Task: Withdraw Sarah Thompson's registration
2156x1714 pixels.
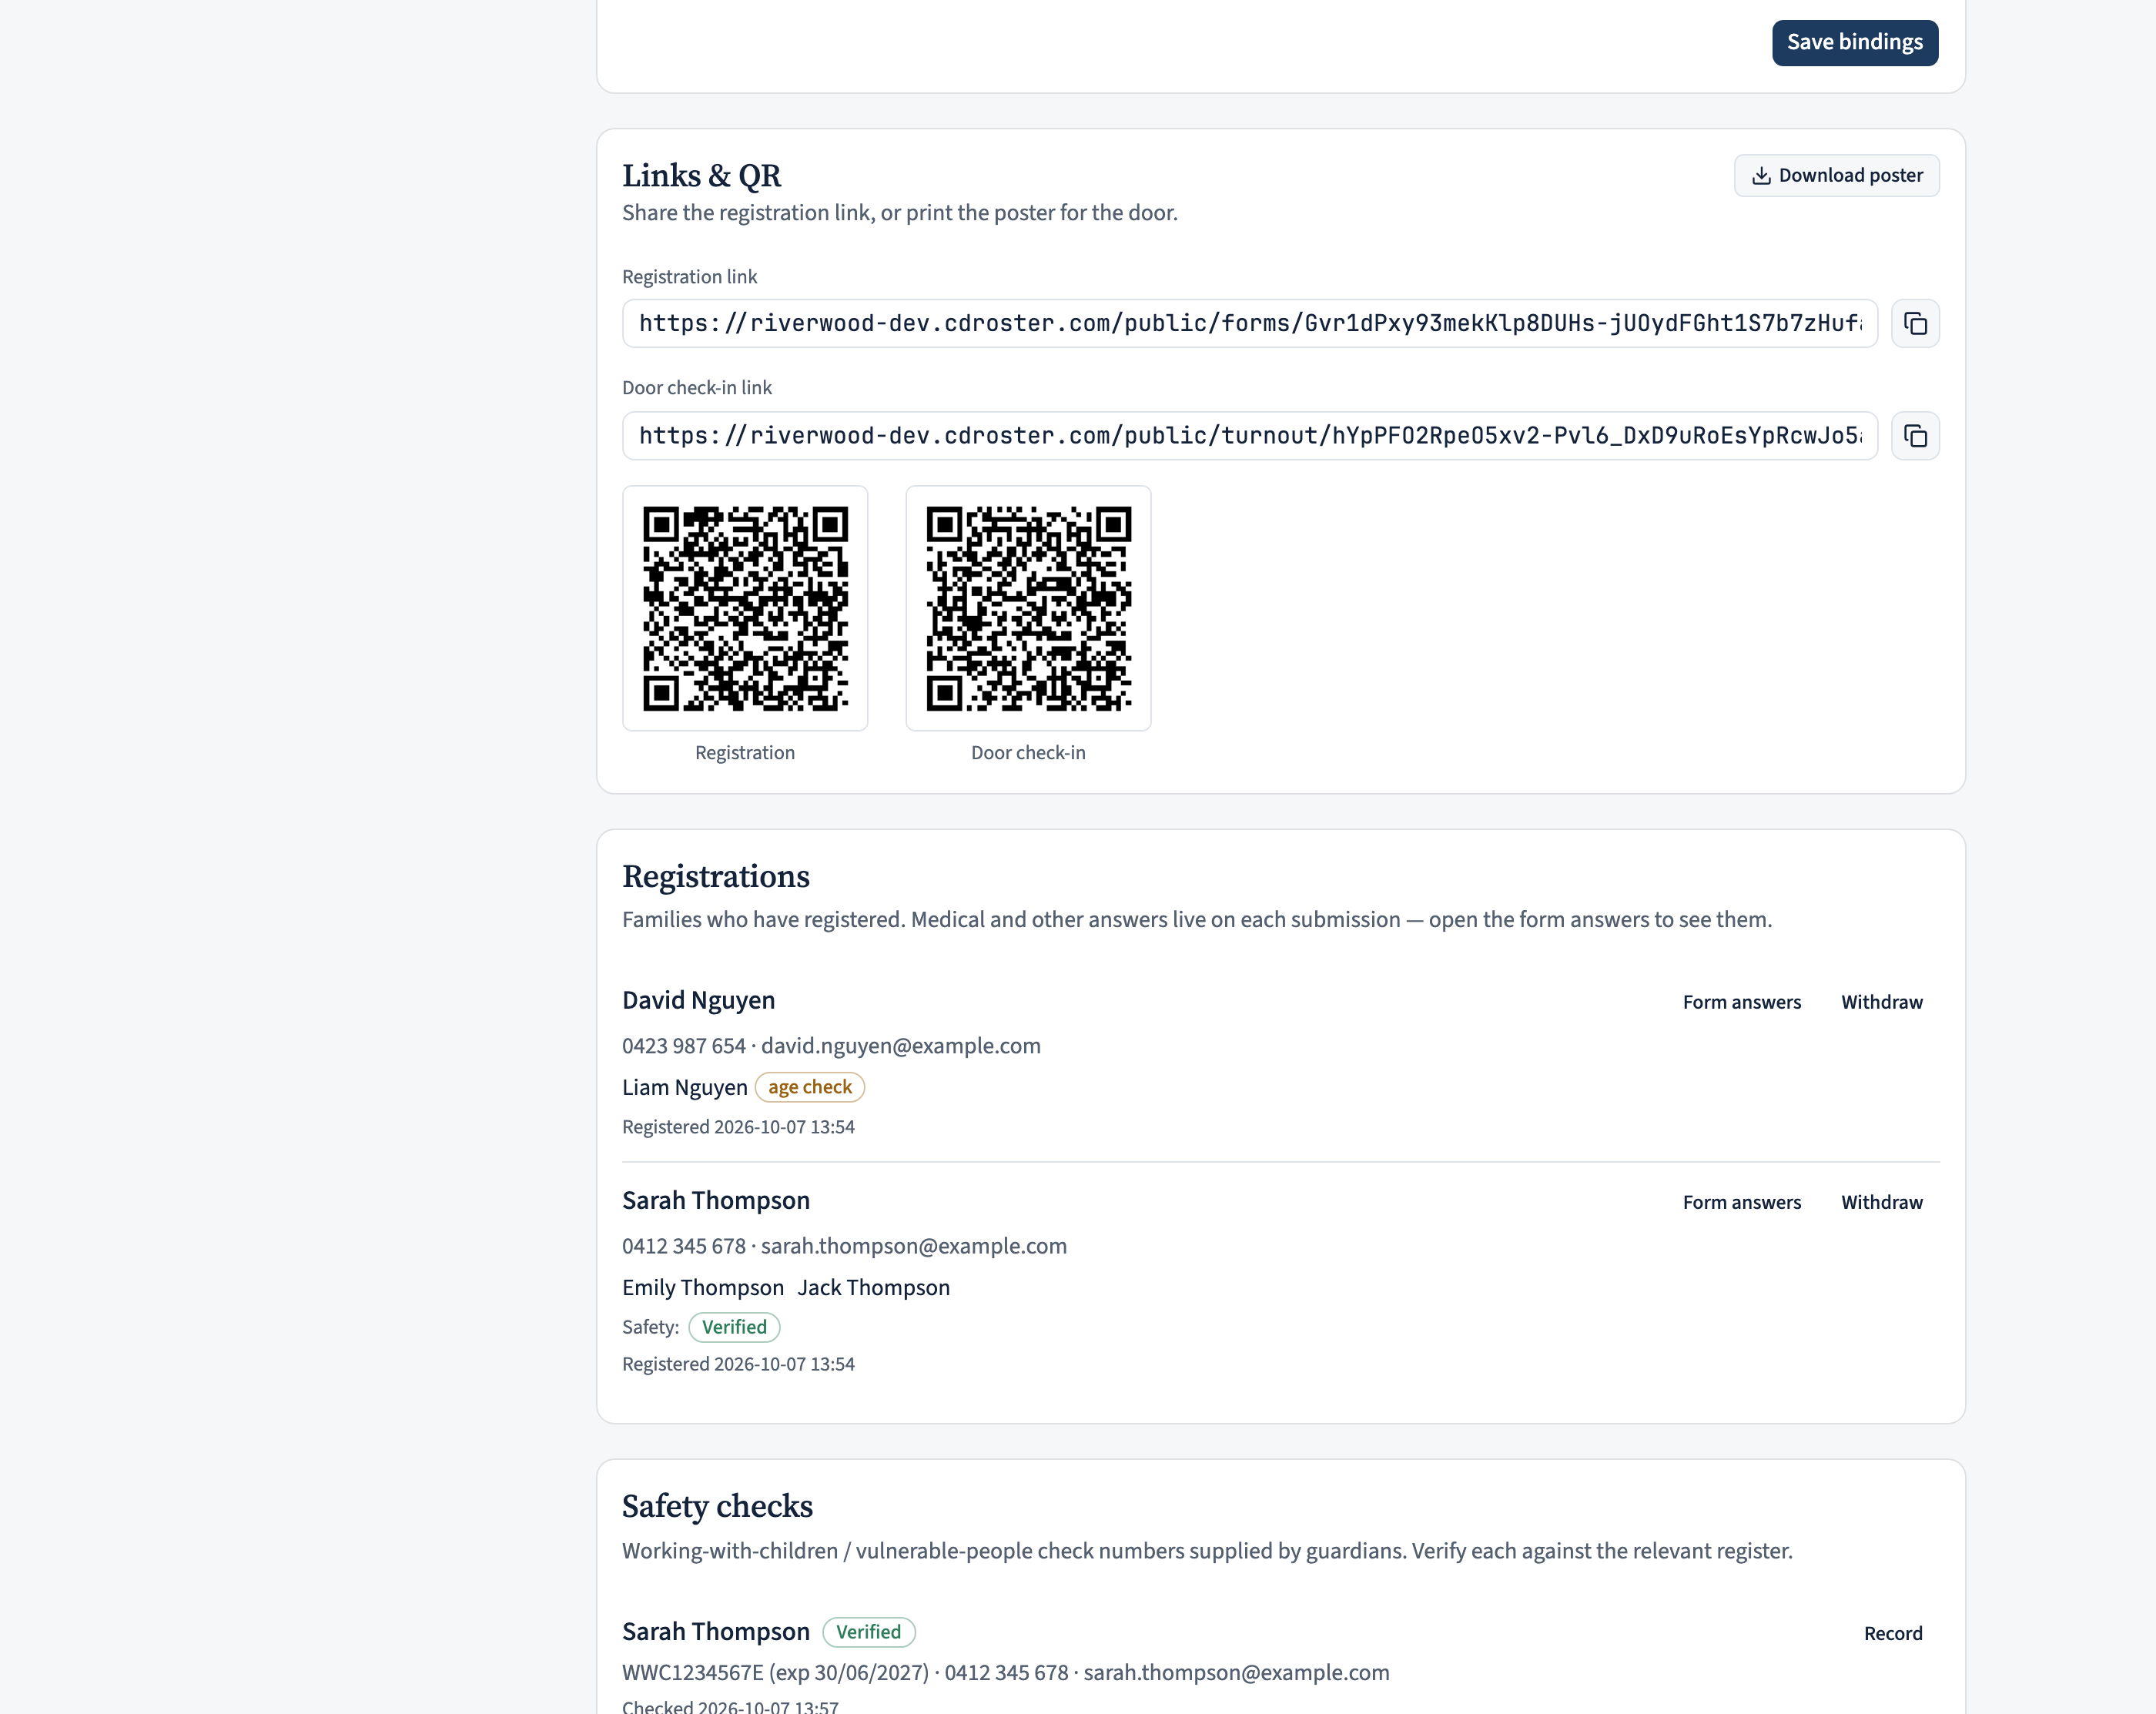Action: [x=1881, y=1202]
